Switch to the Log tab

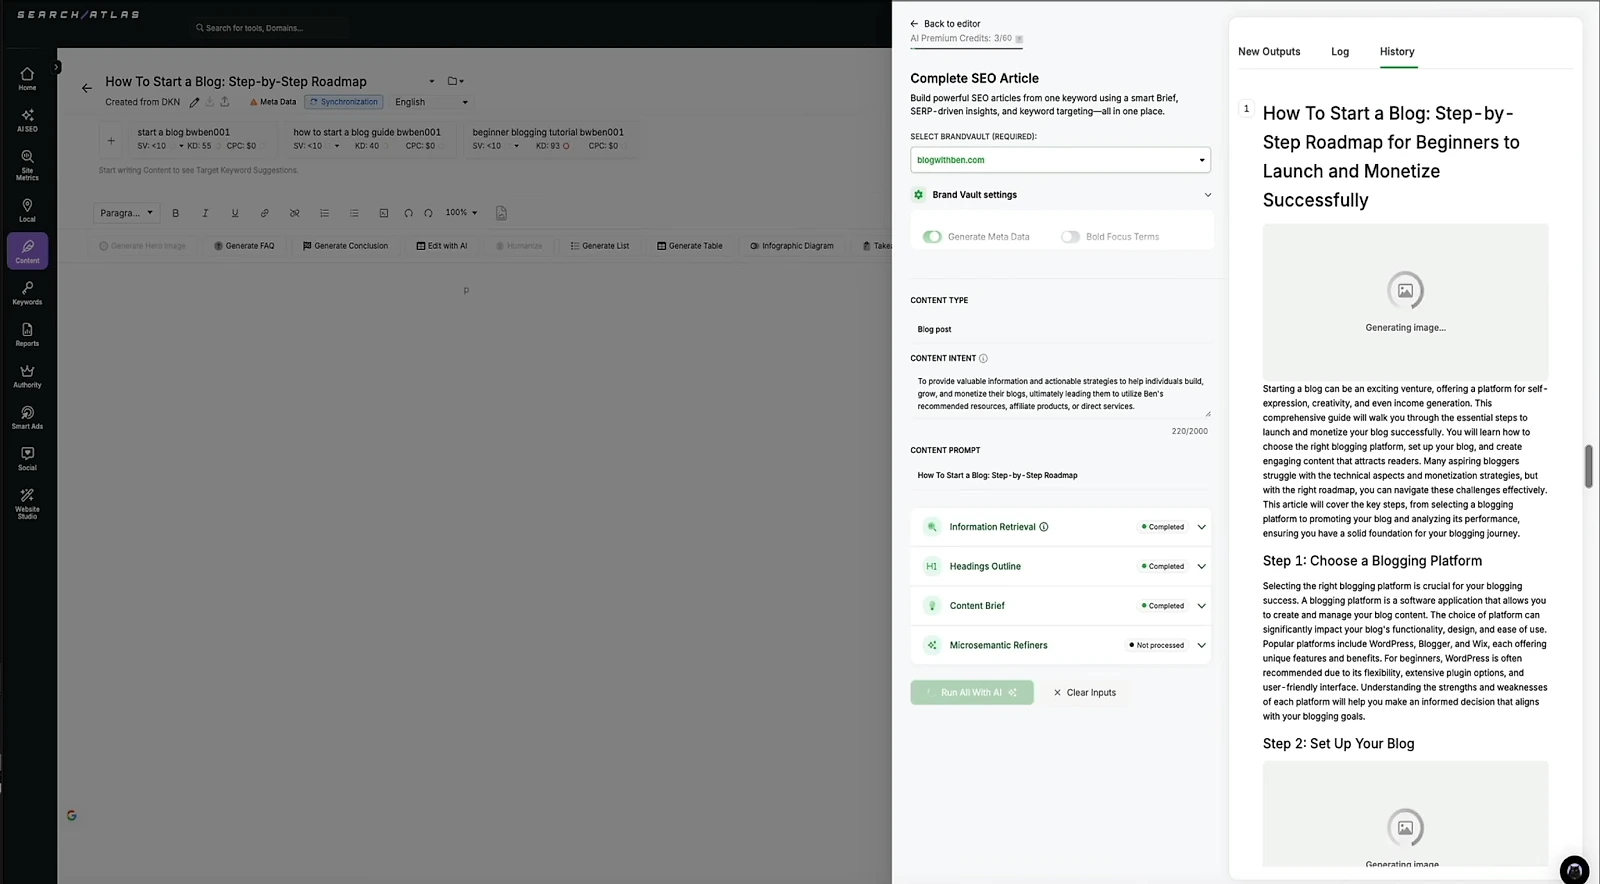pyautogui.click(x=1340, y=52)
